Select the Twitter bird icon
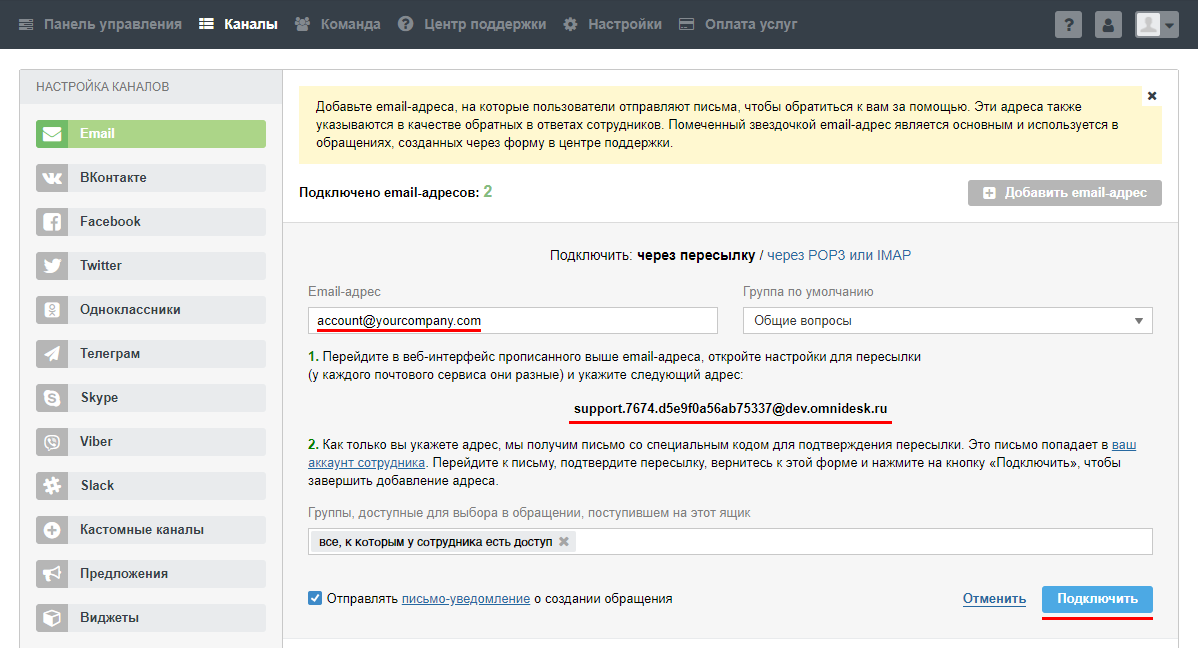The image size is (1198, 648). coord(51,266)
